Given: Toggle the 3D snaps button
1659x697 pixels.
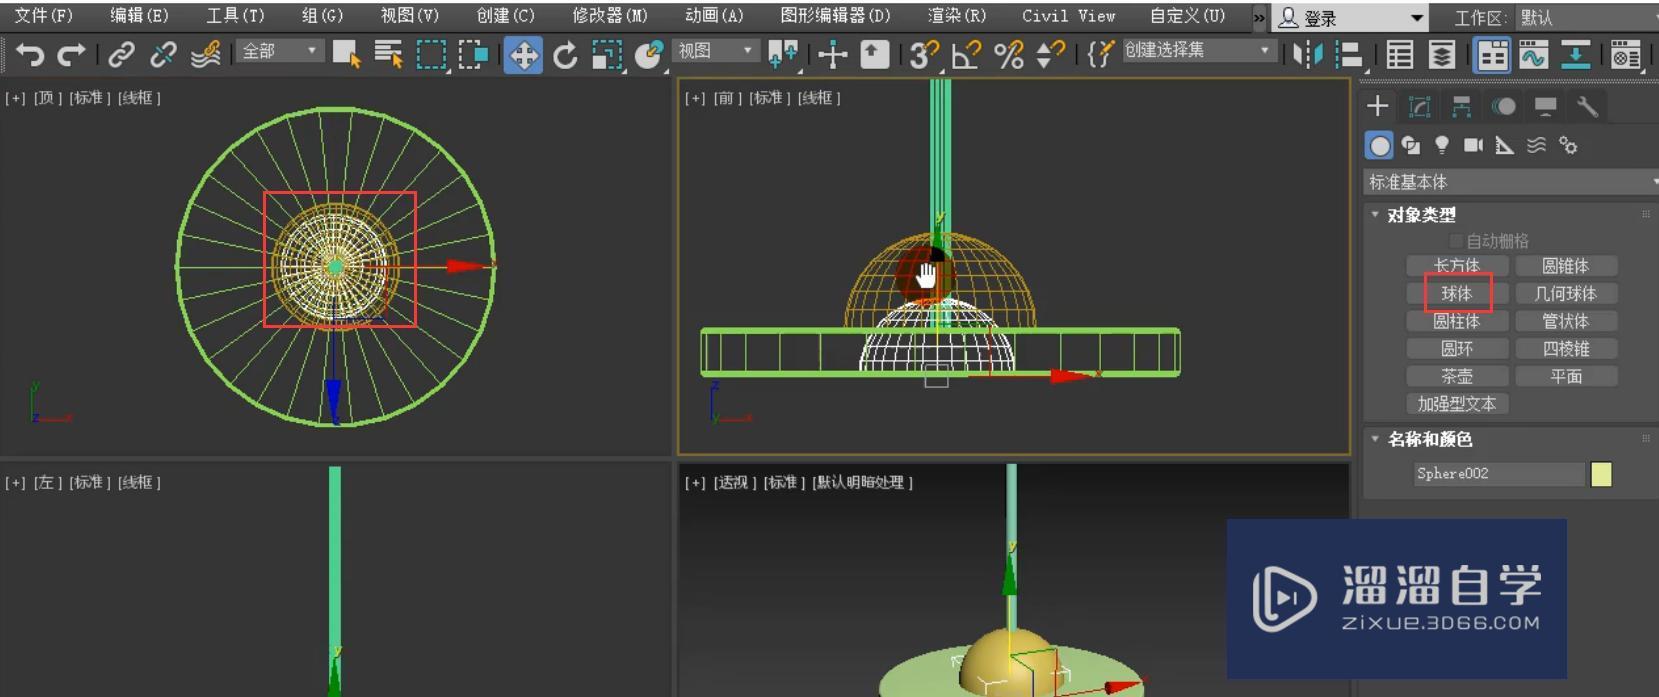Looking at the screenshot, I should pyautogui.click(x=923, y=54).
